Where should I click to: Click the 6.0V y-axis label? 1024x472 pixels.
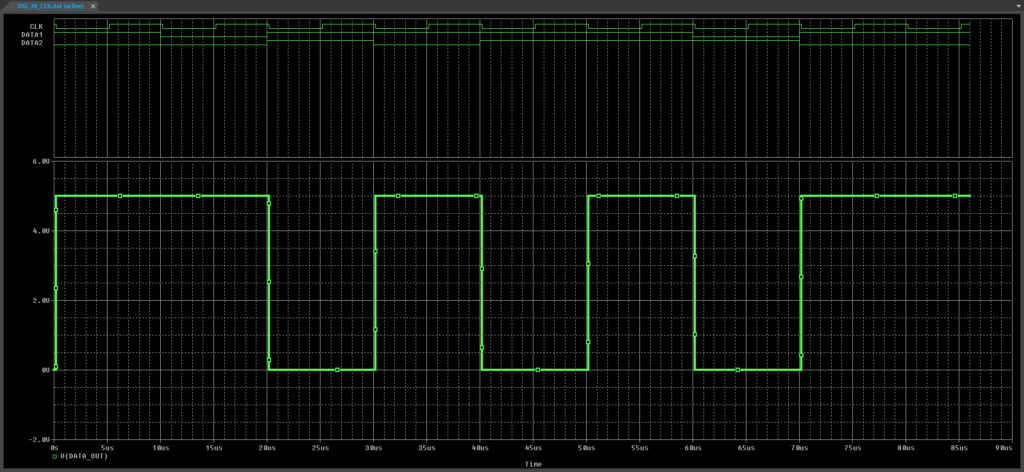pyautogui.click(x=40, y=161)
